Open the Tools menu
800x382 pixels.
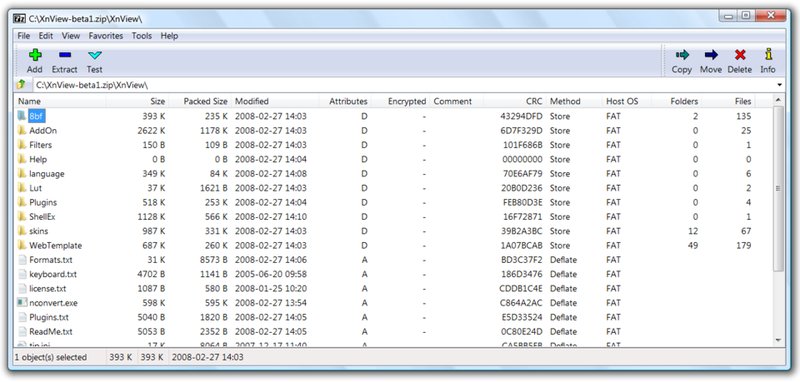point(142,36)
